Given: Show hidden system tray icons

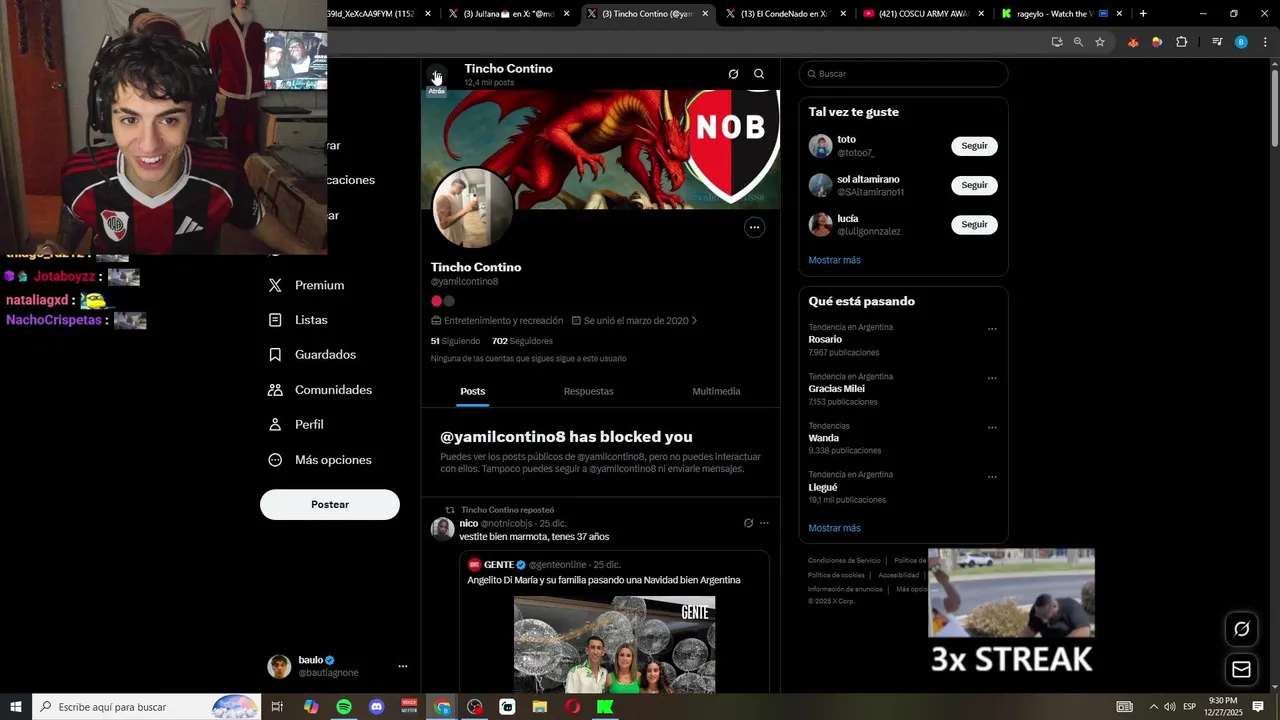Looking at the screenshot, I should coord(1153,707).
